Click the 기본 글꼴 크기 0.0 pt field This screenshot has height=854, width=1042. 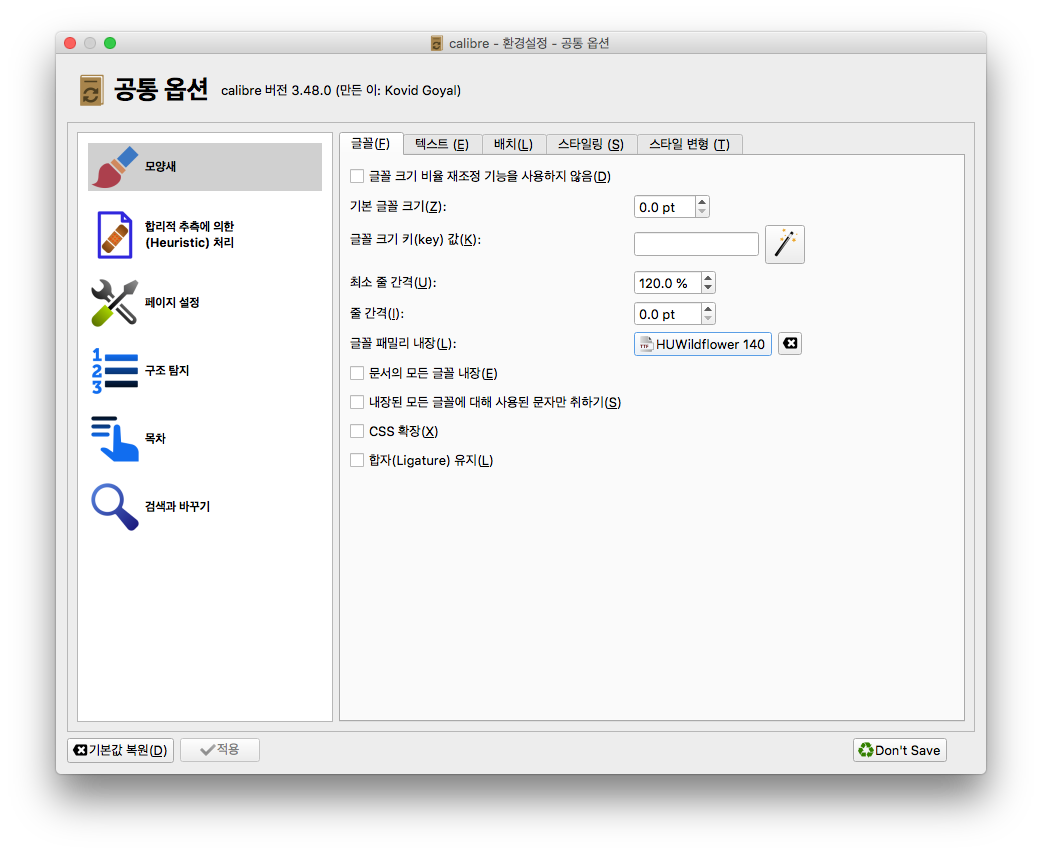(665, 207)
